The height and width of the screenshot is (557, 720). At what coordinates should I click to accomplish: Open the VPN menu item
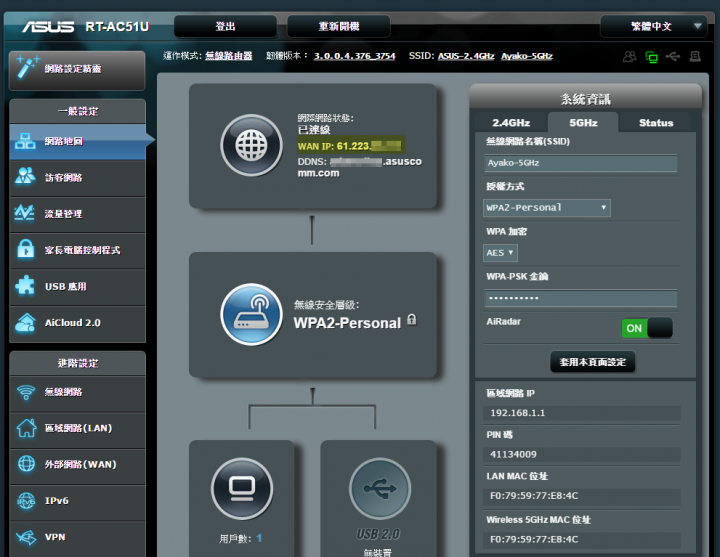pyautogui.click(x=77, y=538)
